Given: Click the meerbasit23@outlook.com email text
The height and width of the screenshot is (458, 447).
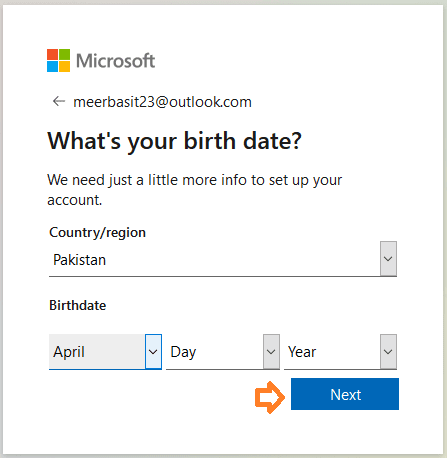Looking at the screenshot, I should coord(162,102).
